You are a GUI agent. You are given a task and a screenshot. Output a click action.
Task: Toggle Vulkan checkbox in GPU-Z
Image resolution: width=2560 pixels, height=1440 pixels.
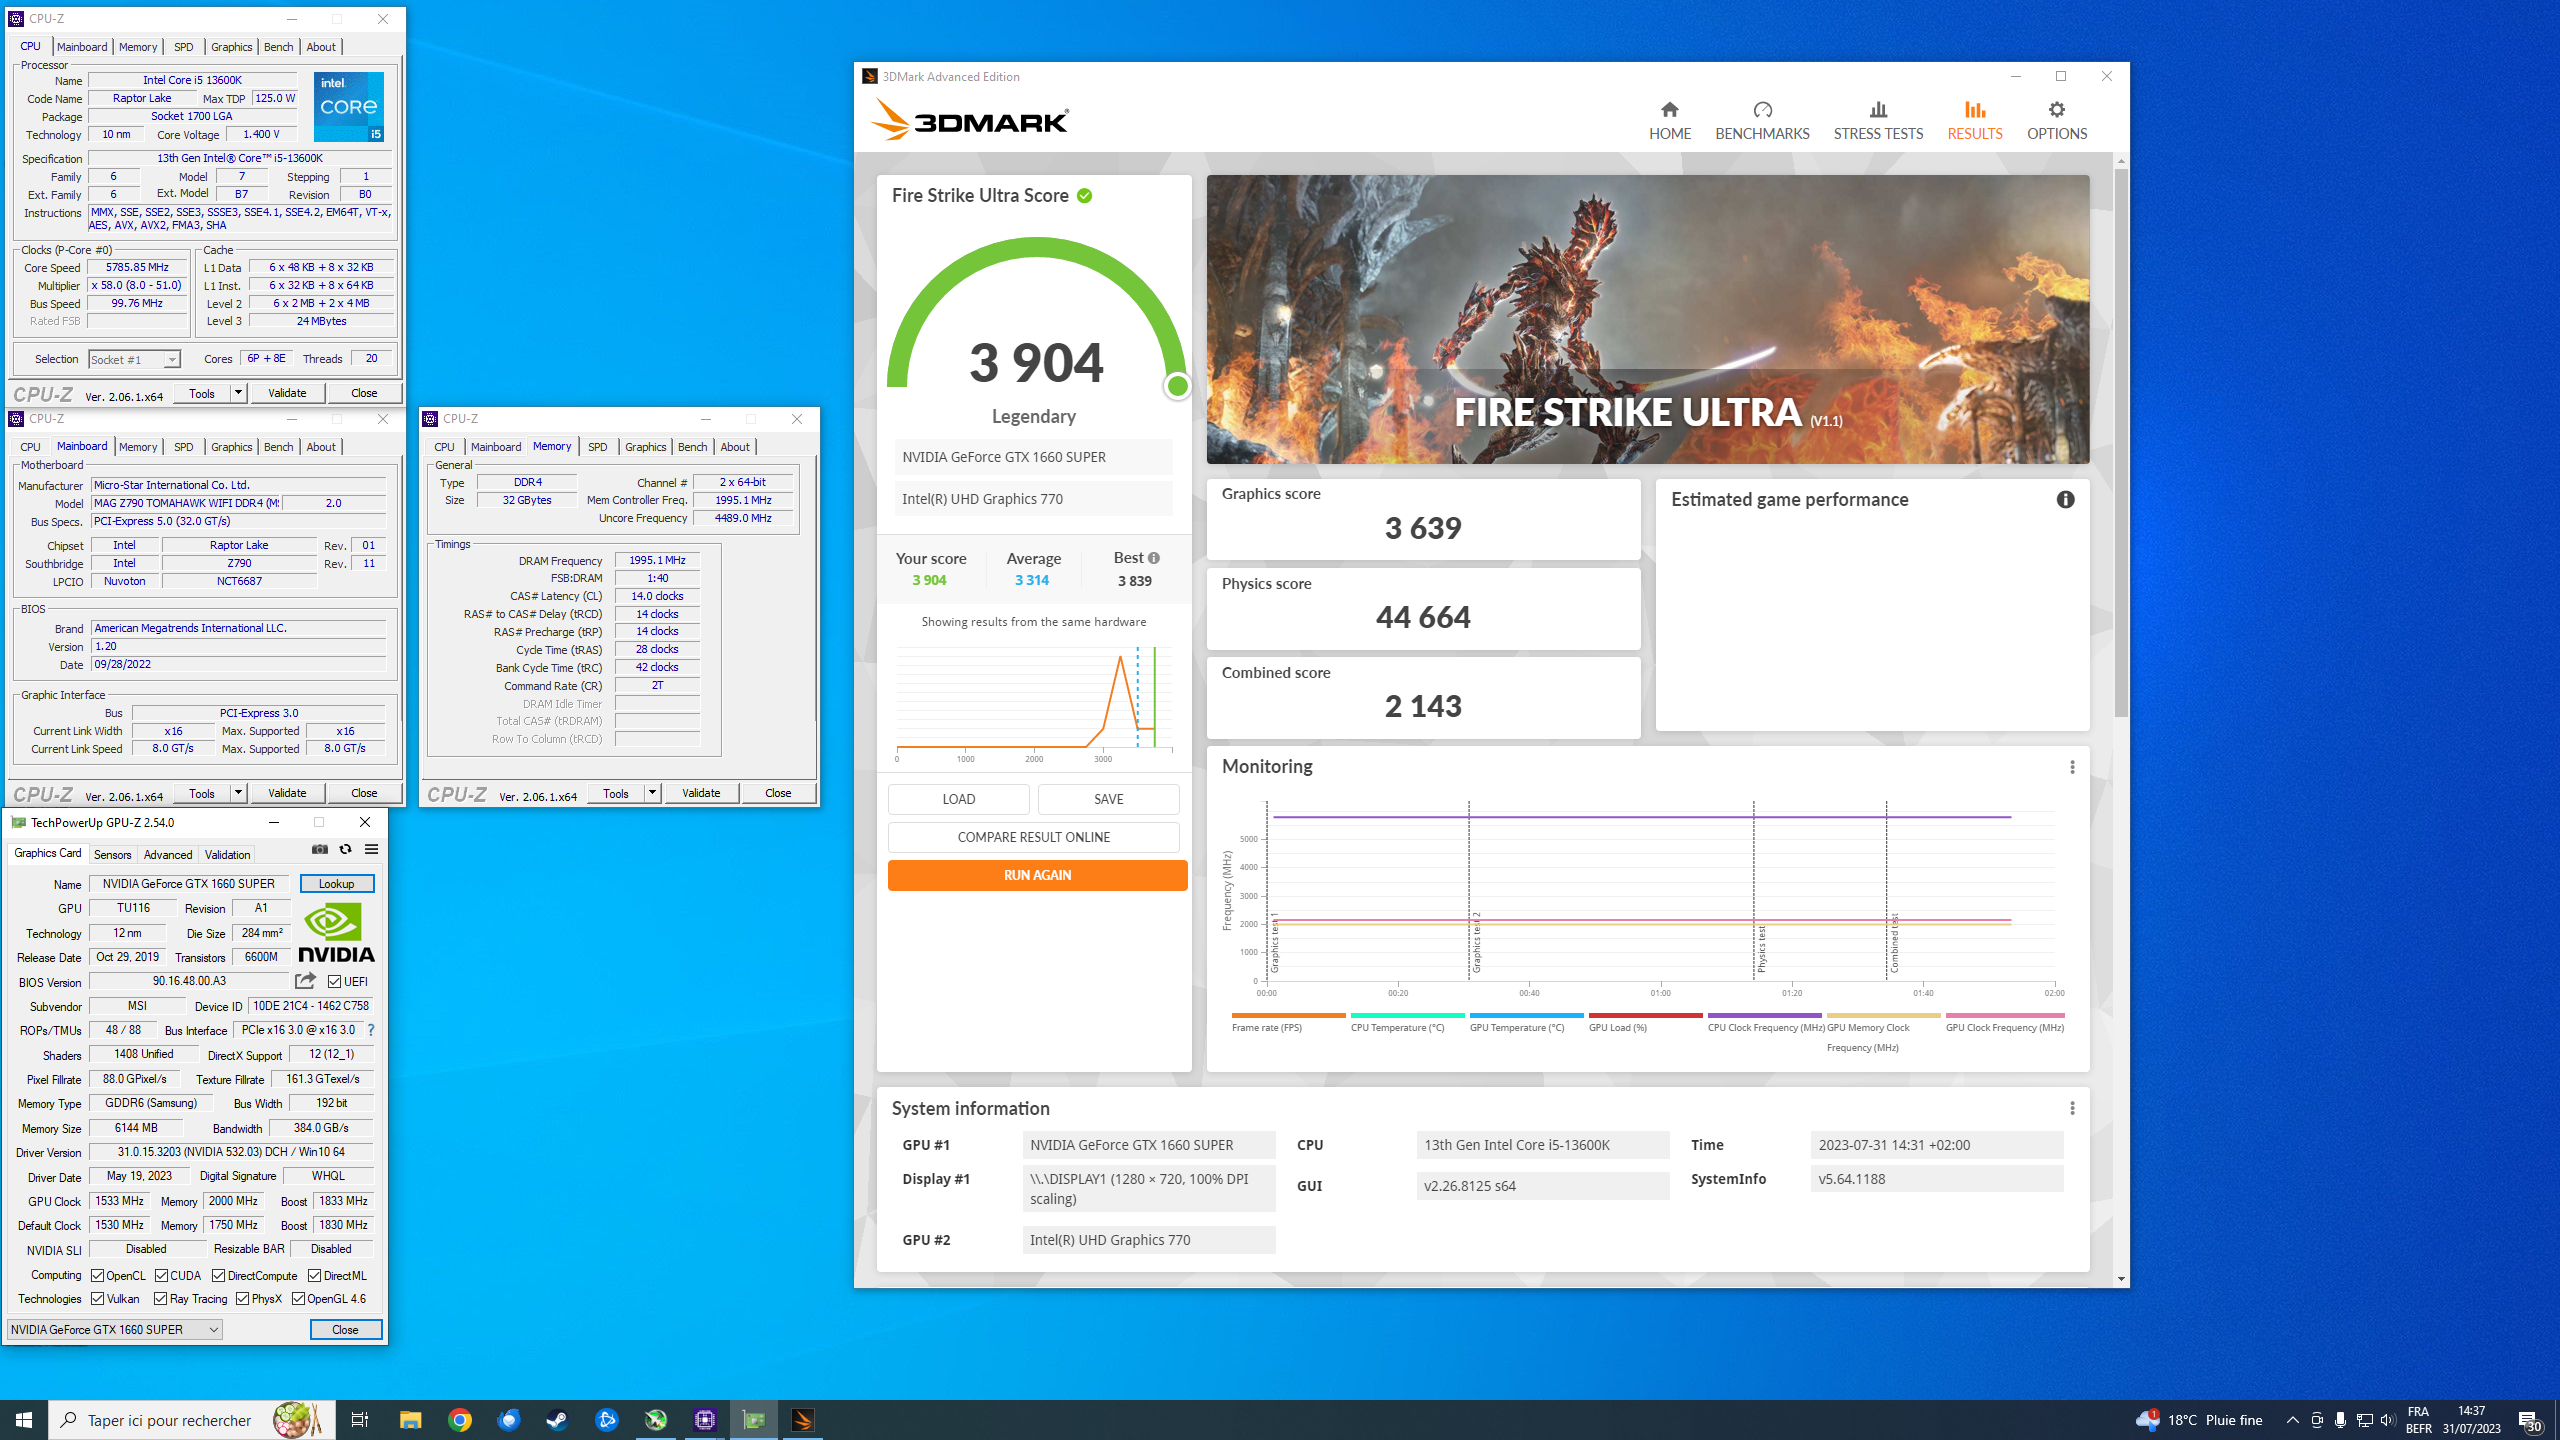tap(98, 1299)
